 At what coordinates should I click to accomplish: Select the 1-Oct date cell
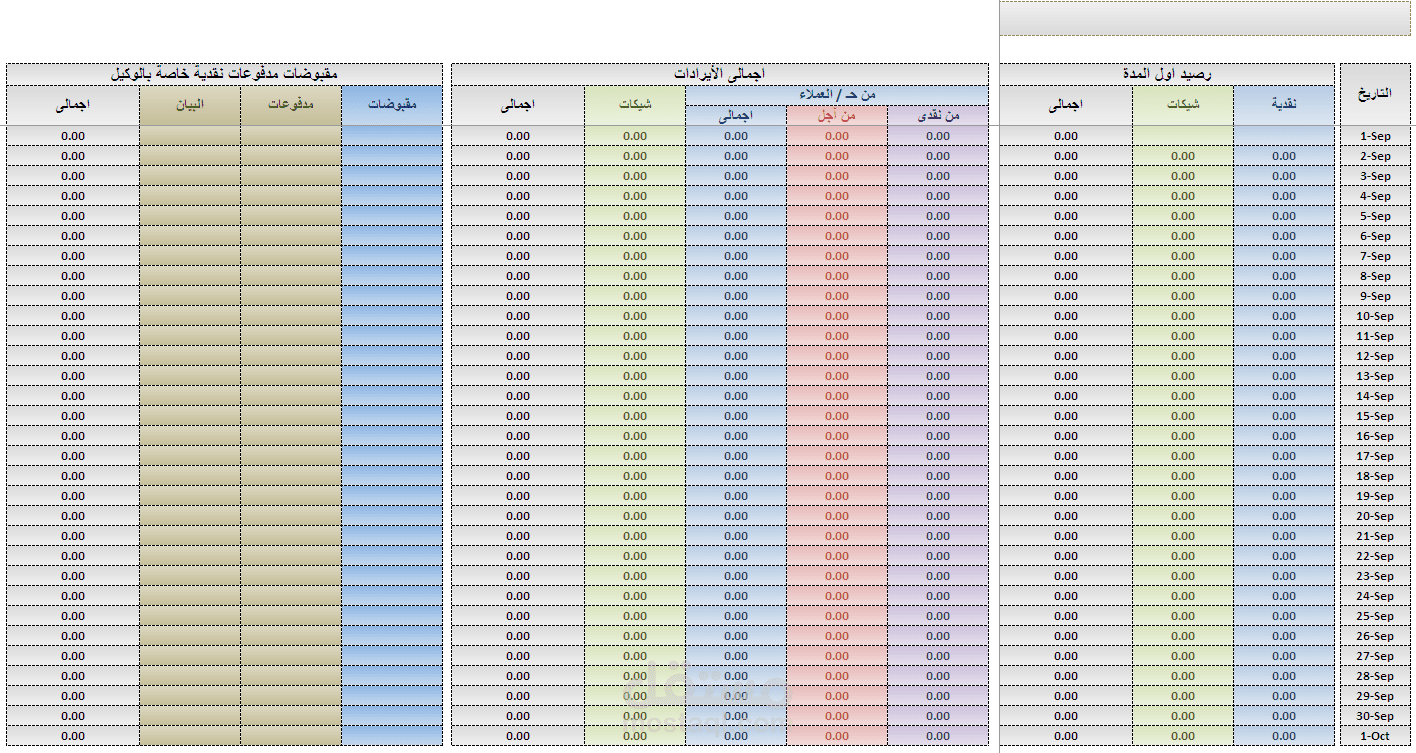click(1374, 736)
